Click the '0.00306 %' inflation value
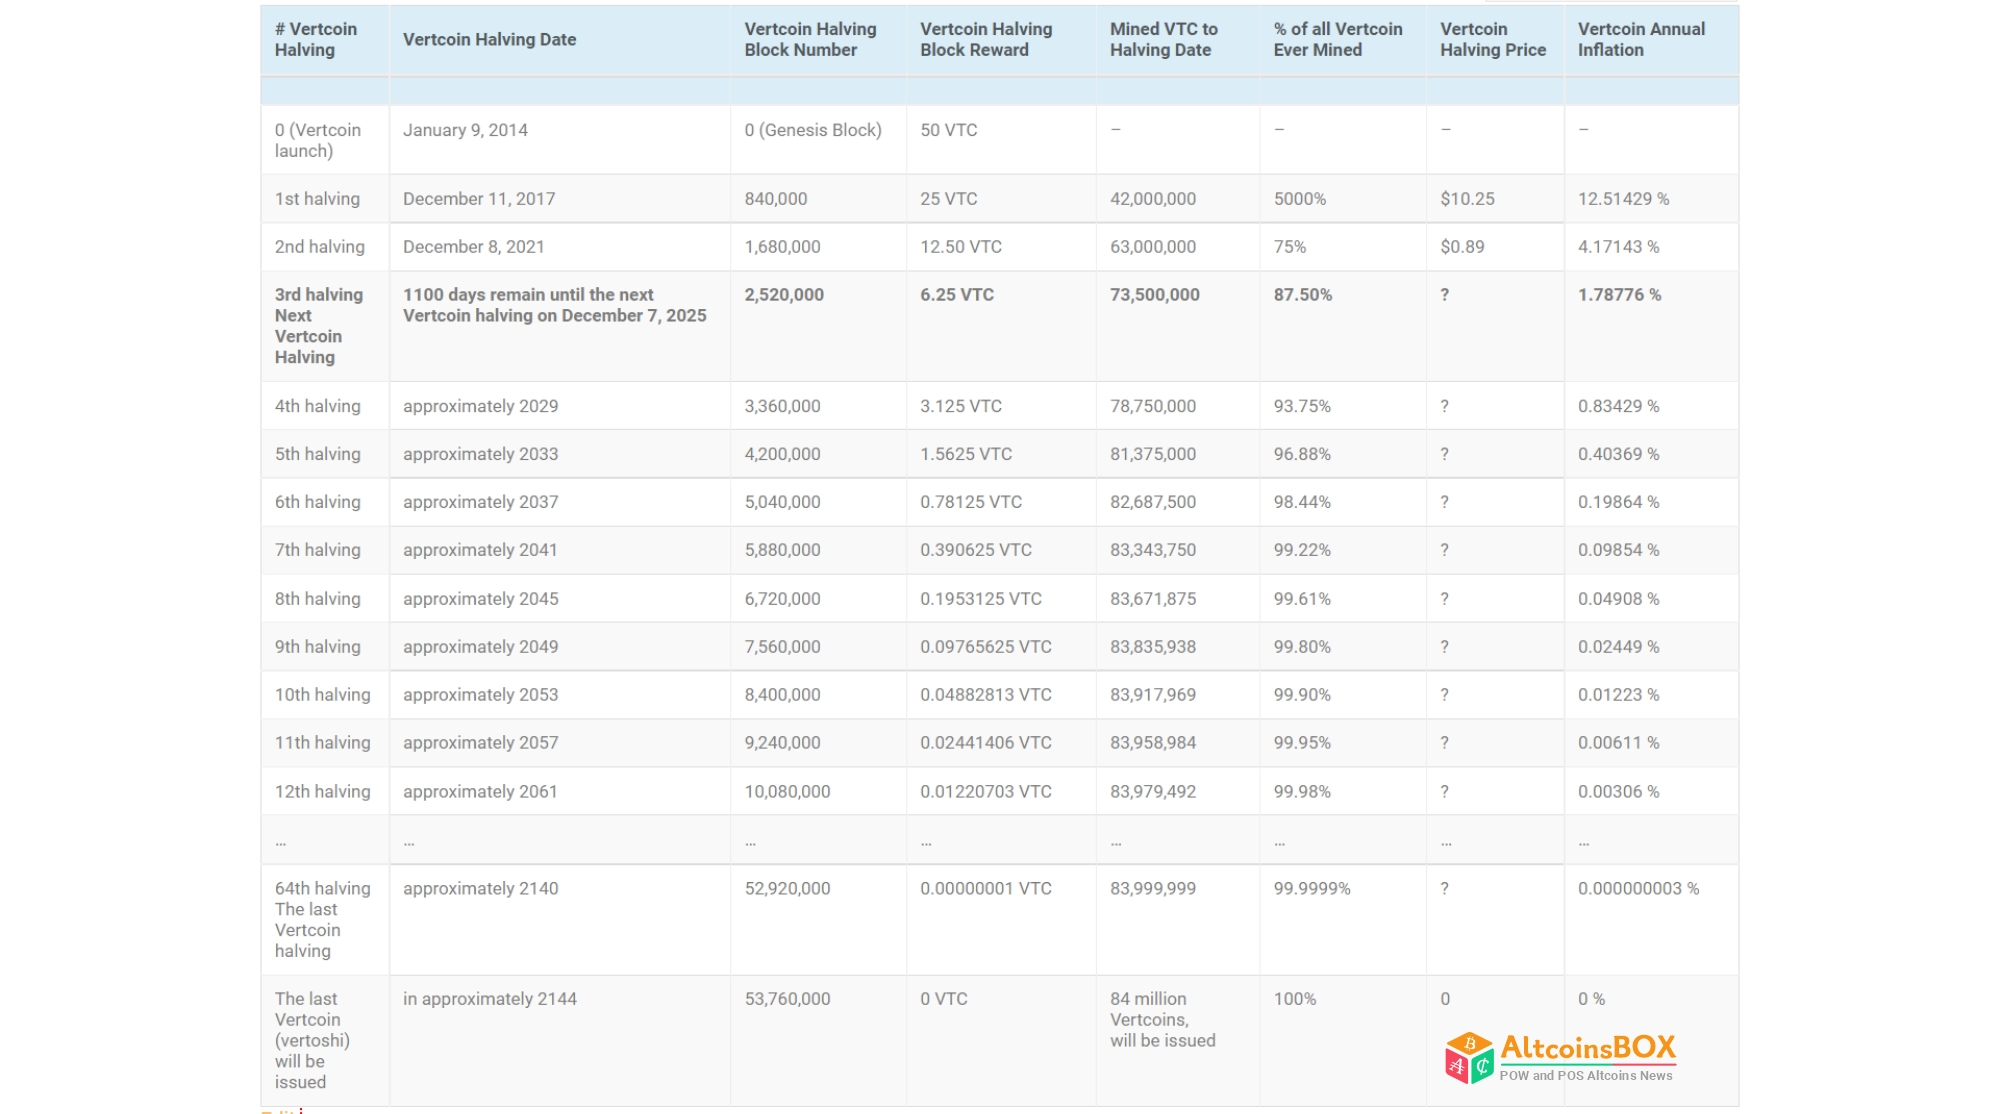 1619,792
